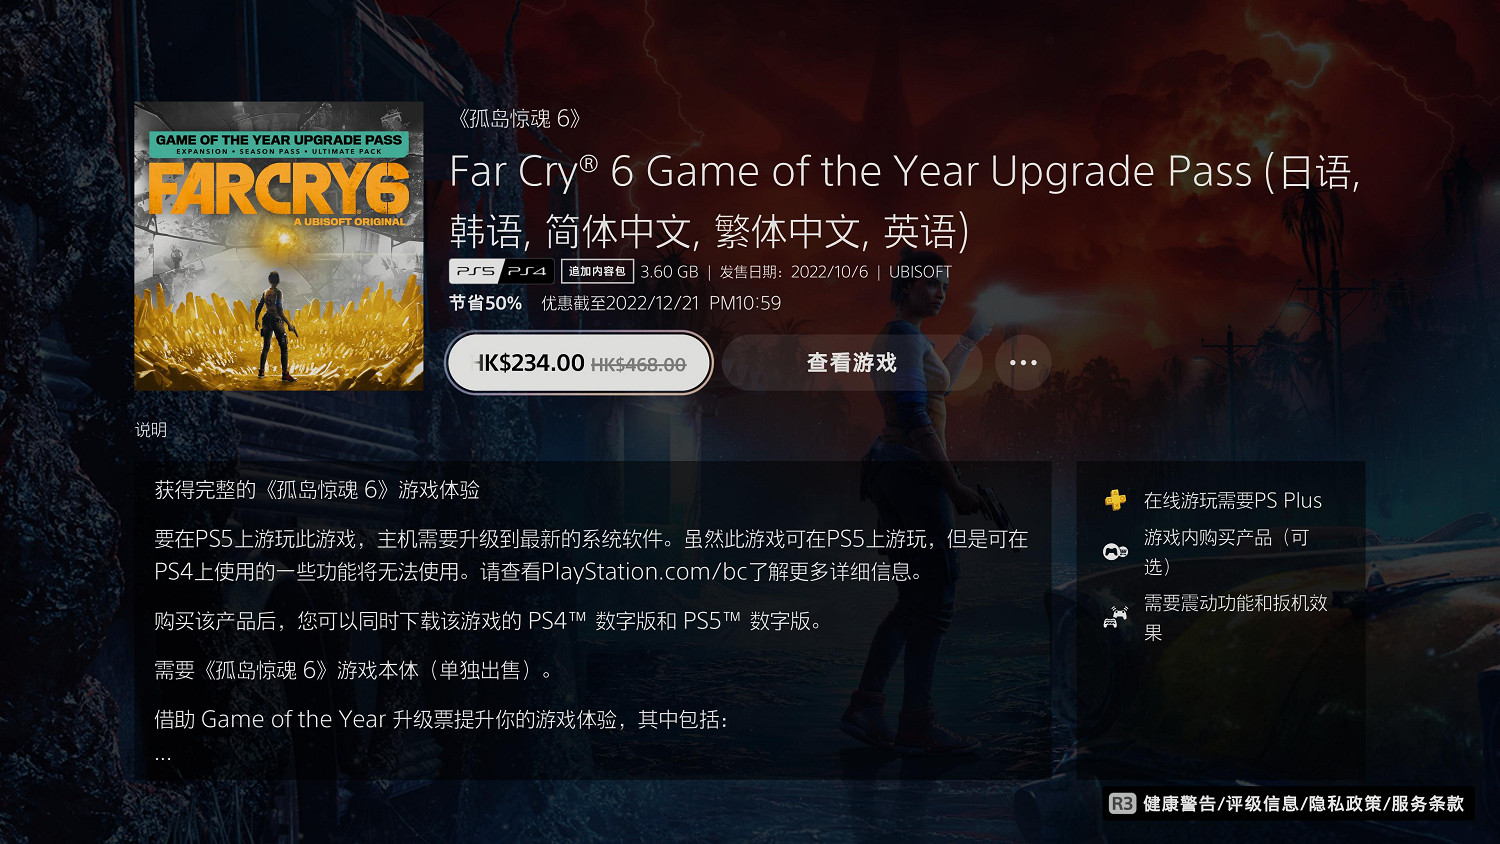This screenshot has height=844, width=1500.
Task: Click the HK$234.00 purchase button
Action: (579, 363)
